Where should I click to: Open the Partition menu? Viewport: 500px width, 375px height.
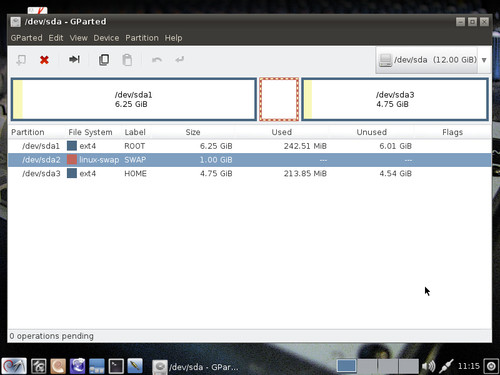[142, 38]
